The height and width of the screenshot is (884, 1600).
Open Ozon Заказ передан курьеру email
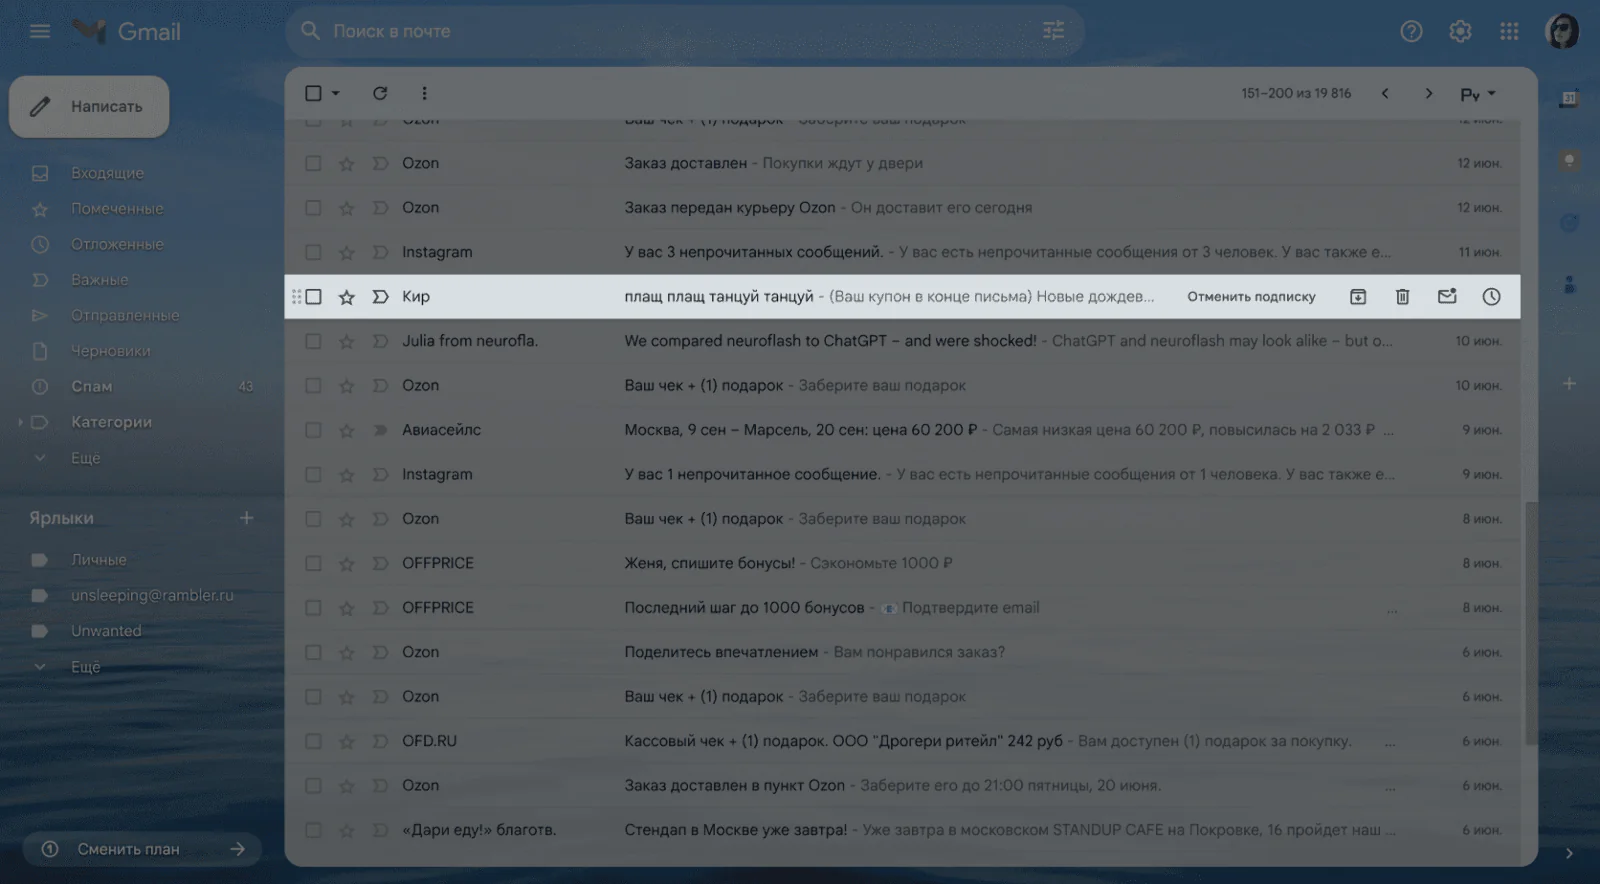point(903,208)
